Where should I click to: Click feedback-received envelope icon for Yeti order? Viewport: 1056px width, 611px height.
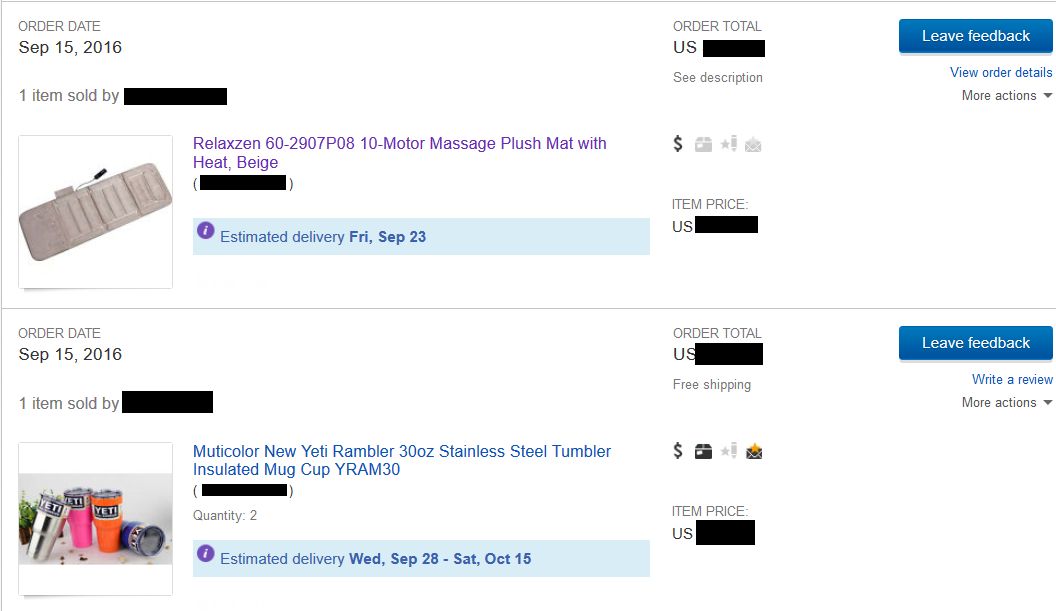753,452
